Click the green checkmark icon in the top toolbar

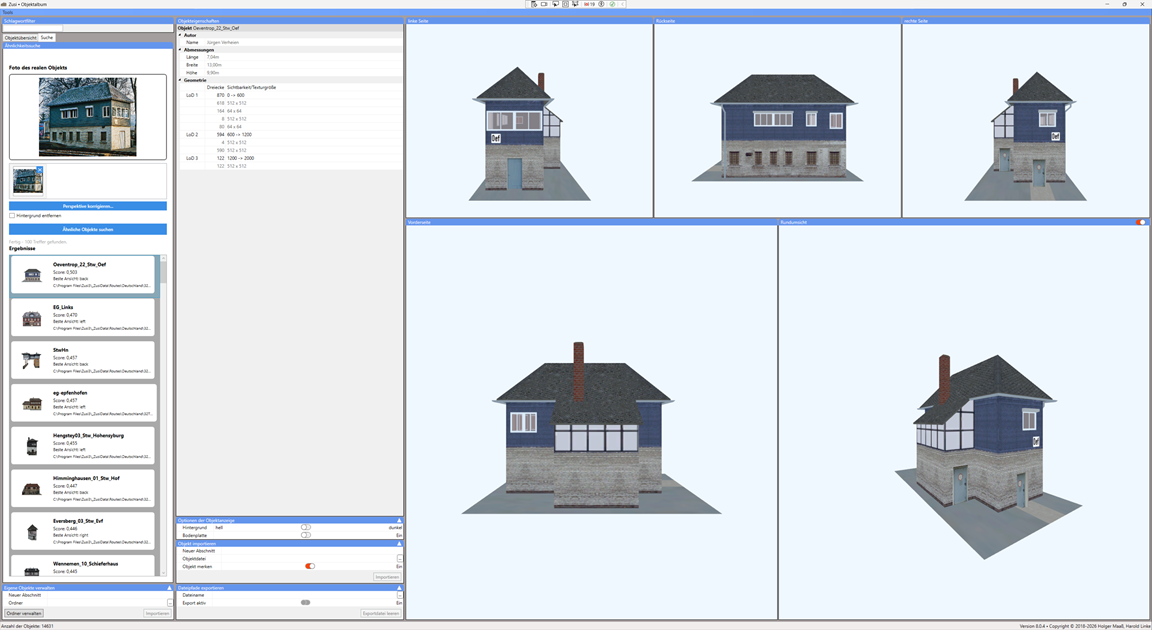pyautogui.click(x=612, y=4)
